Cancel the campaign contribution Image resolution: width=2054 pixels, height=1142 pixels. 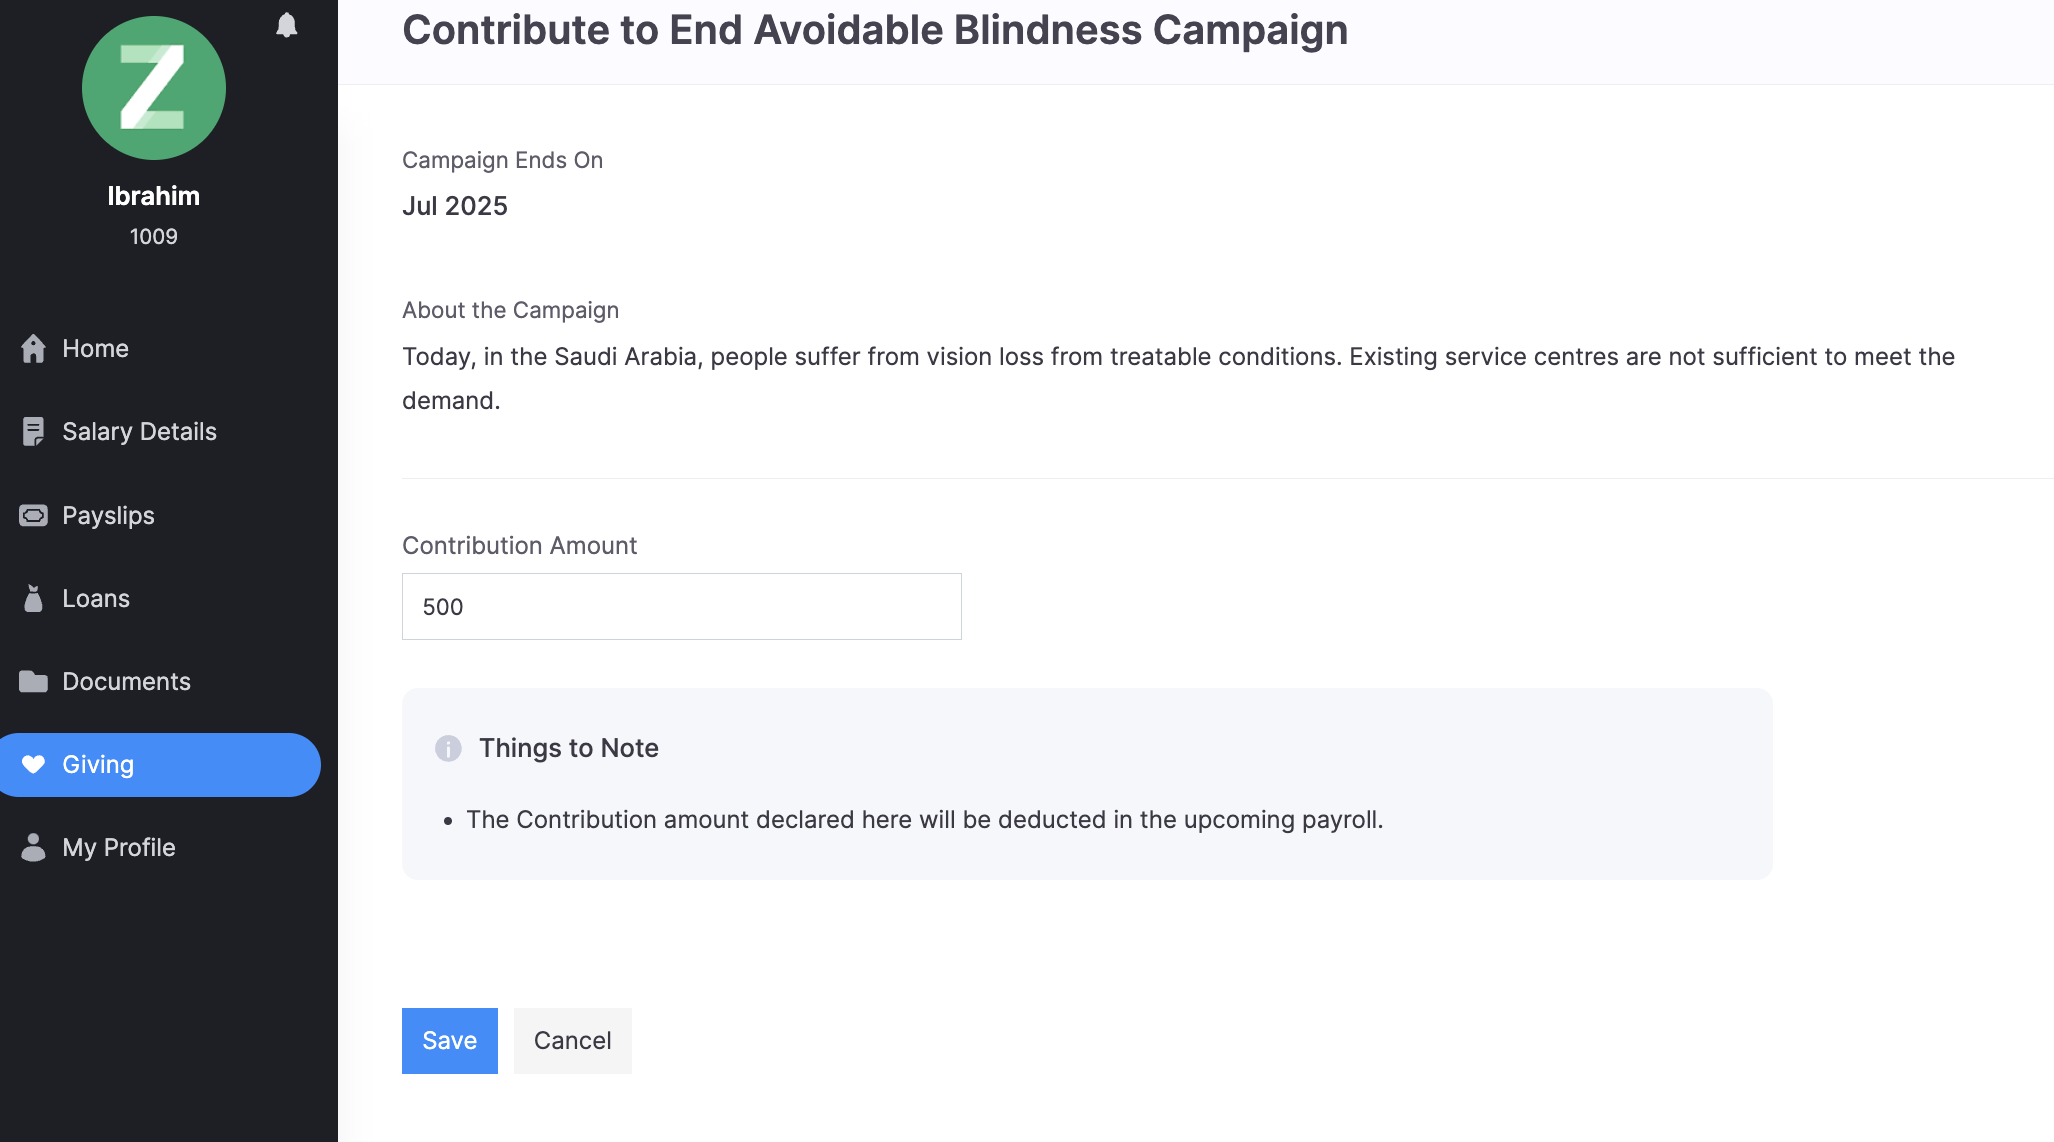click(572, 1040)
